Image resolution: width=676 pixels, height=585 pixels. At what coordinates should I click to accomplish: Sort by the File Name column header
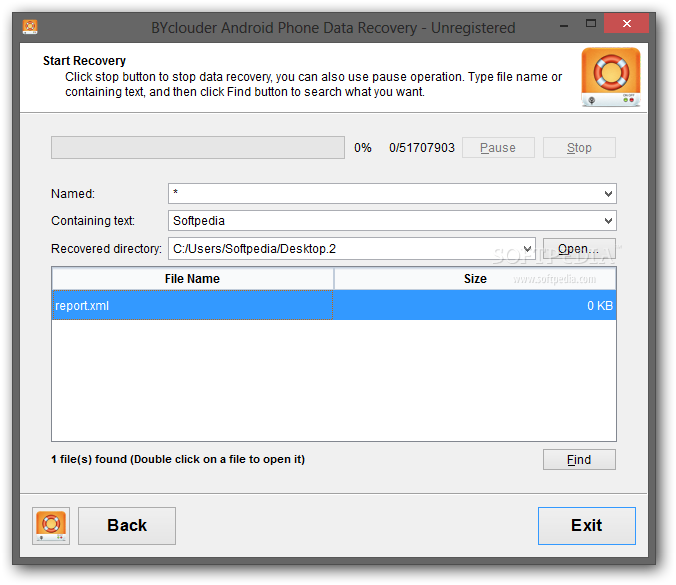point(192,279)
